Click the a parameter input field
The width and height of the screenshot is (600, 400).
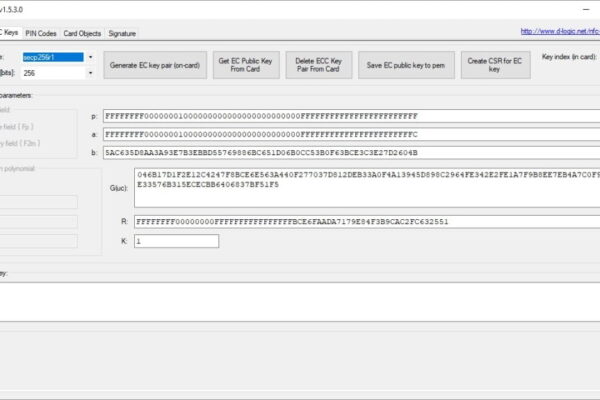pos(351,134)
